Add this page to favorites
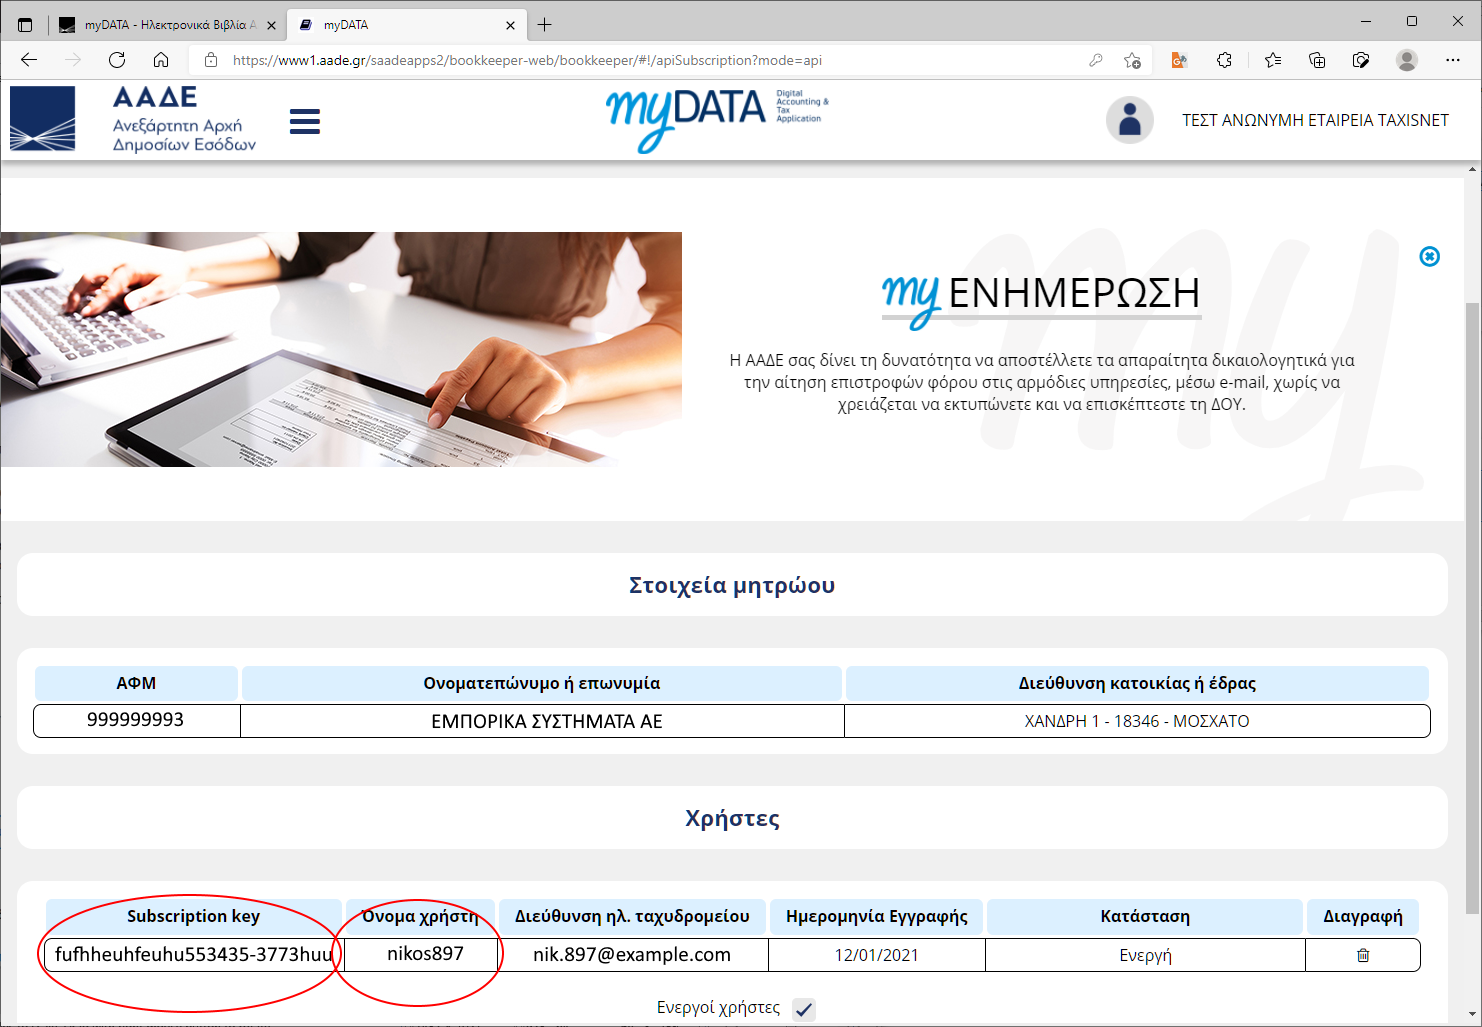 click(1132, 60)
